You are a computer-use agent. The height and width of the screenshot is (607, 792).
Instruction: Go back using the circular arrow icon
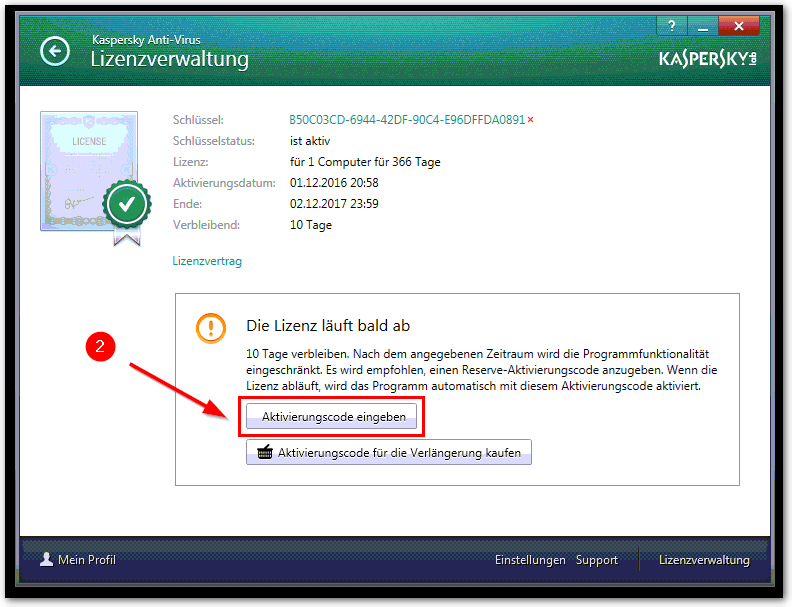tap(55, 51)
